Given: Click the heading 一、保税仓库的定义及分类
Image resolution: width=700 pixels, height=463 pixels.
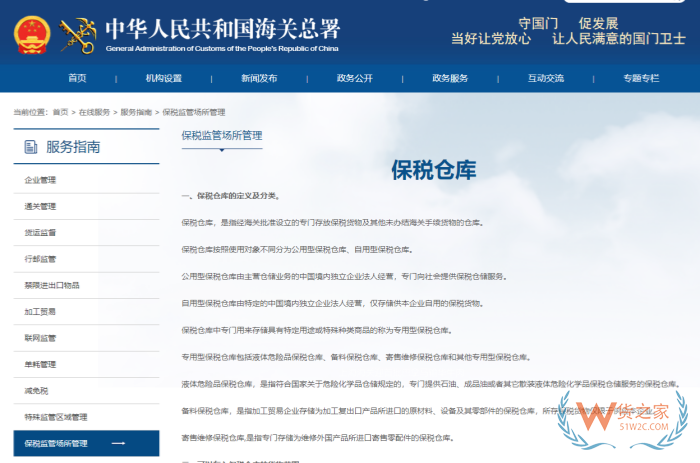Looking at the screenshot, I should (231, 196).
